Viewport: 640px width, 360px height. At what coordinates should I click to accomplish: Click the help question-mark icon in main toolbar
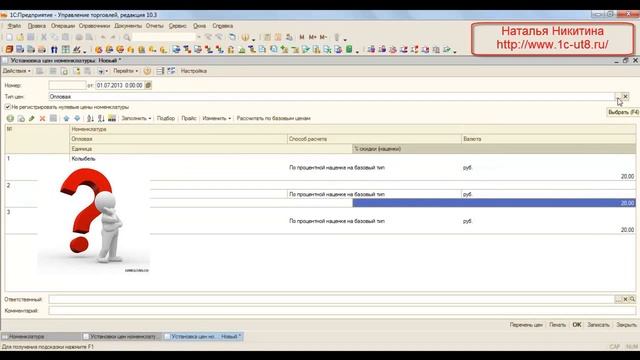(245, 37)
